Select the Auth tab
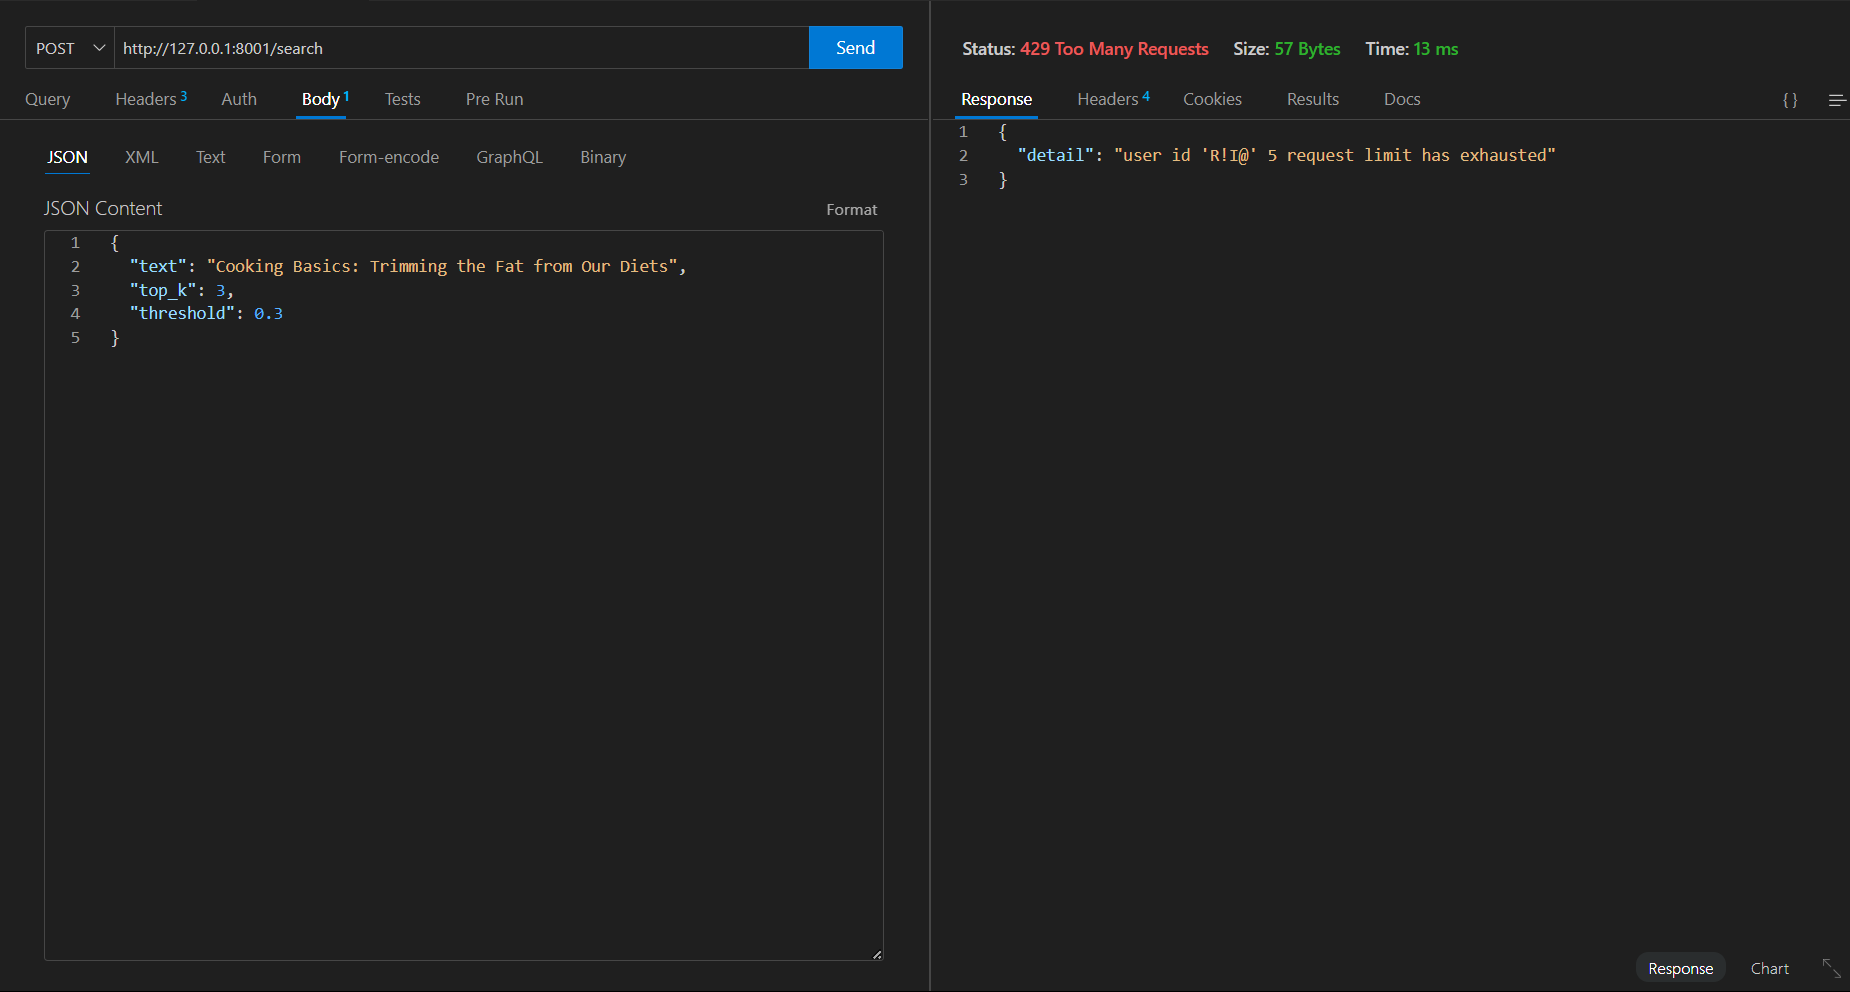The height and width of the screenshot is (992, 1850). pos(239,99)
